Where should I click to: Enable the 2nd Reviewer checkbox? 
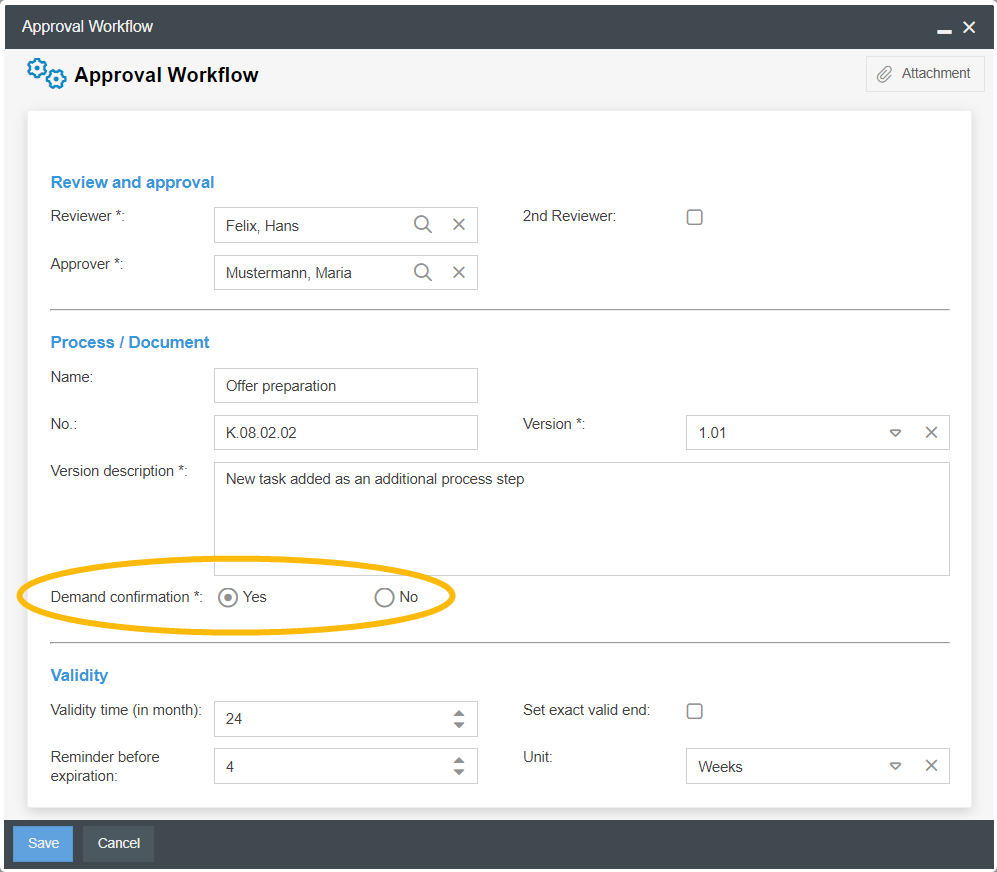(695, 217)
